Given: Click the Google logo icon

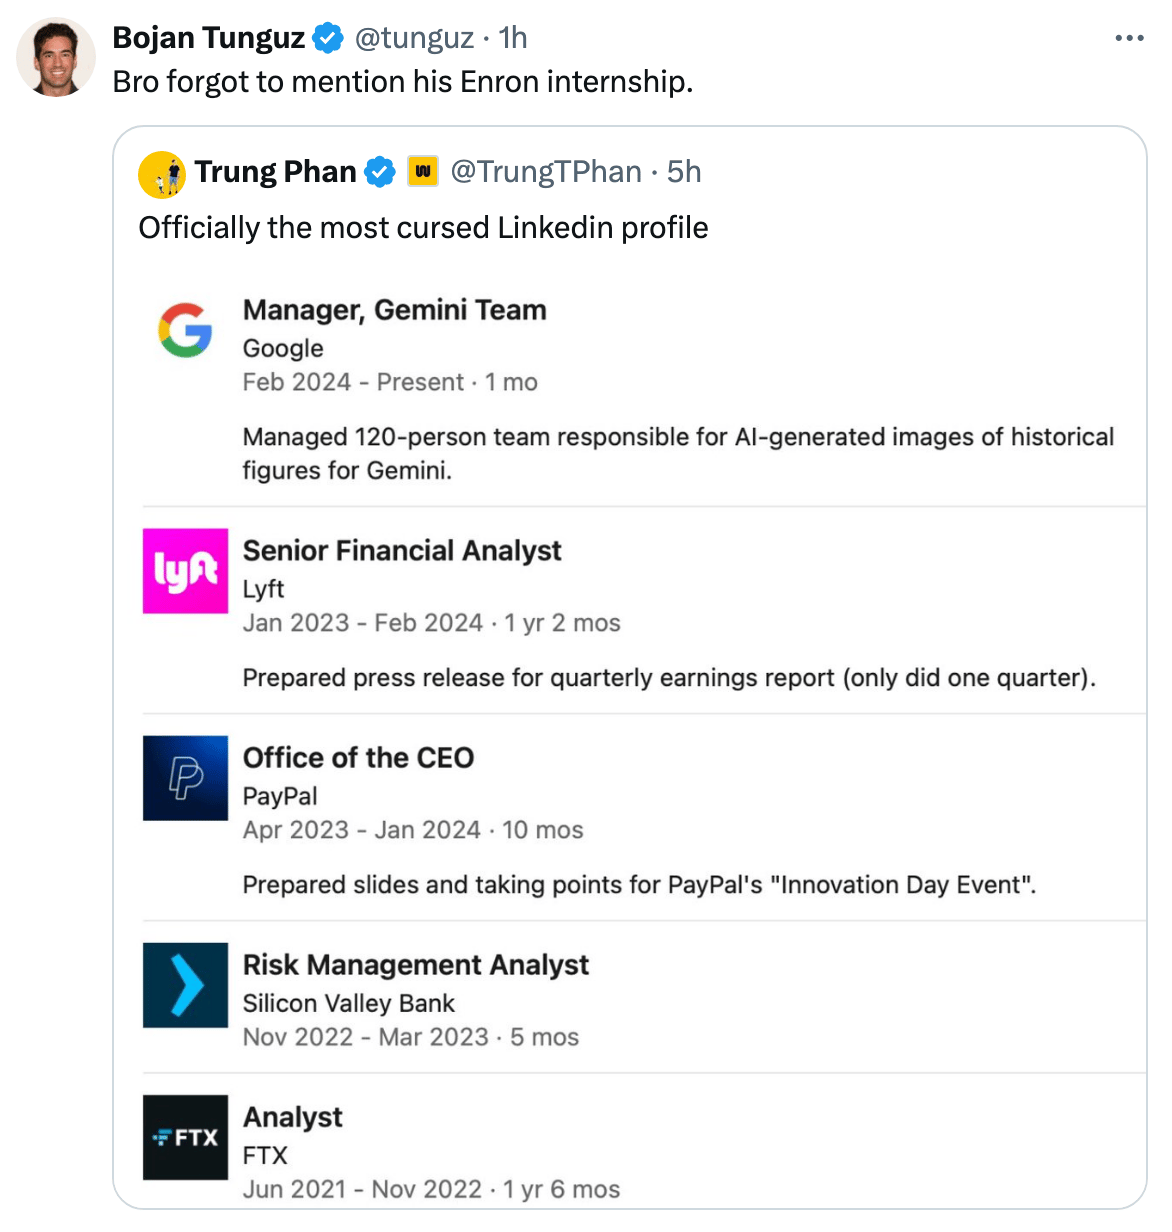Looking at the screenshot, I should [x=185, y=329].
